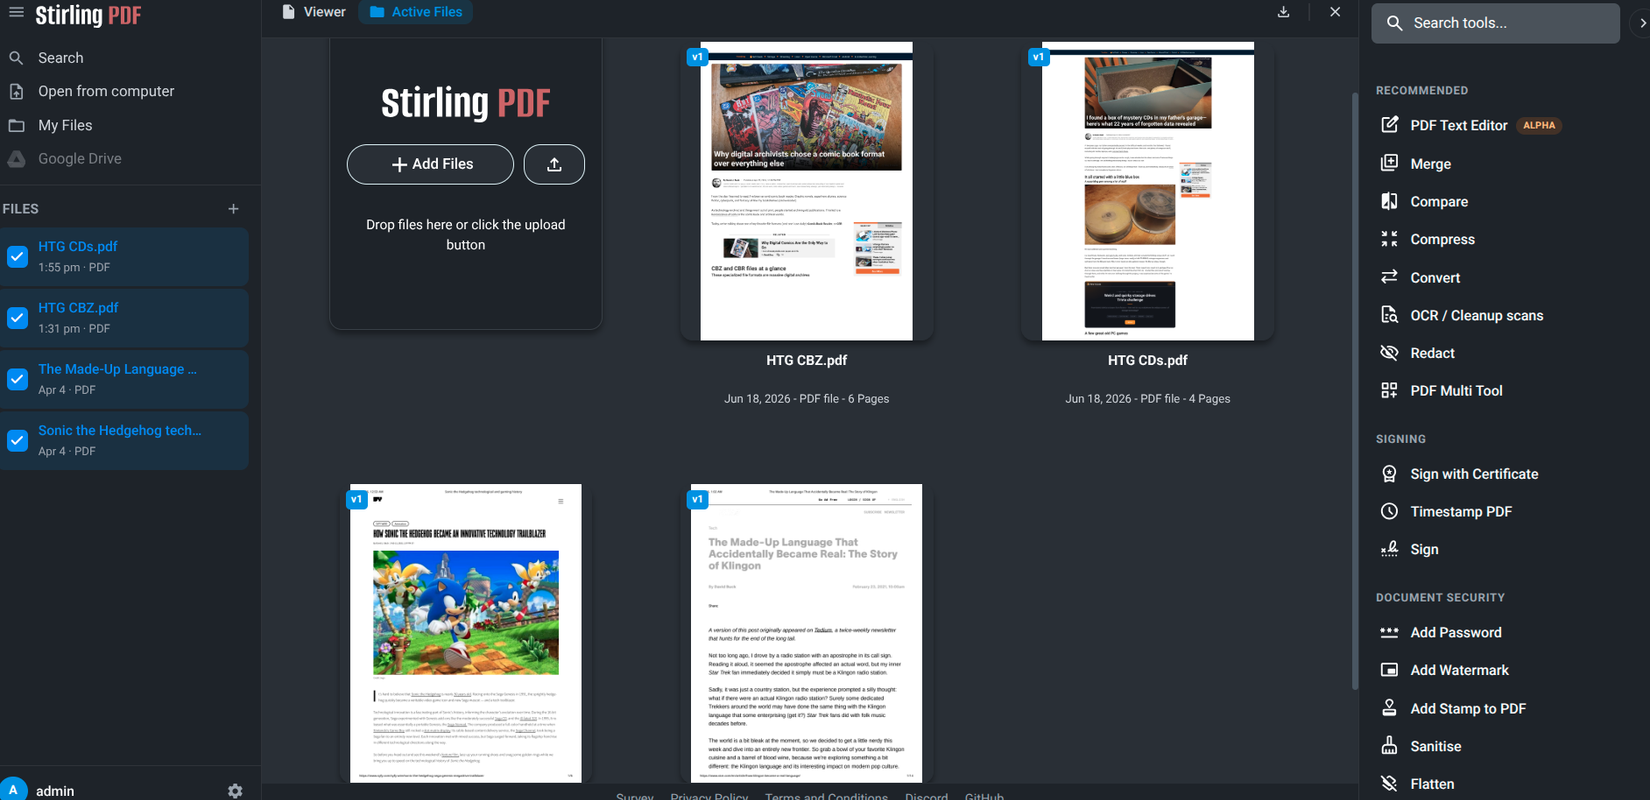Viewport: 1650px width, 800px height.
Task: Uncheck HTG CDs.pdf in the files list
Action: [17, 257]
